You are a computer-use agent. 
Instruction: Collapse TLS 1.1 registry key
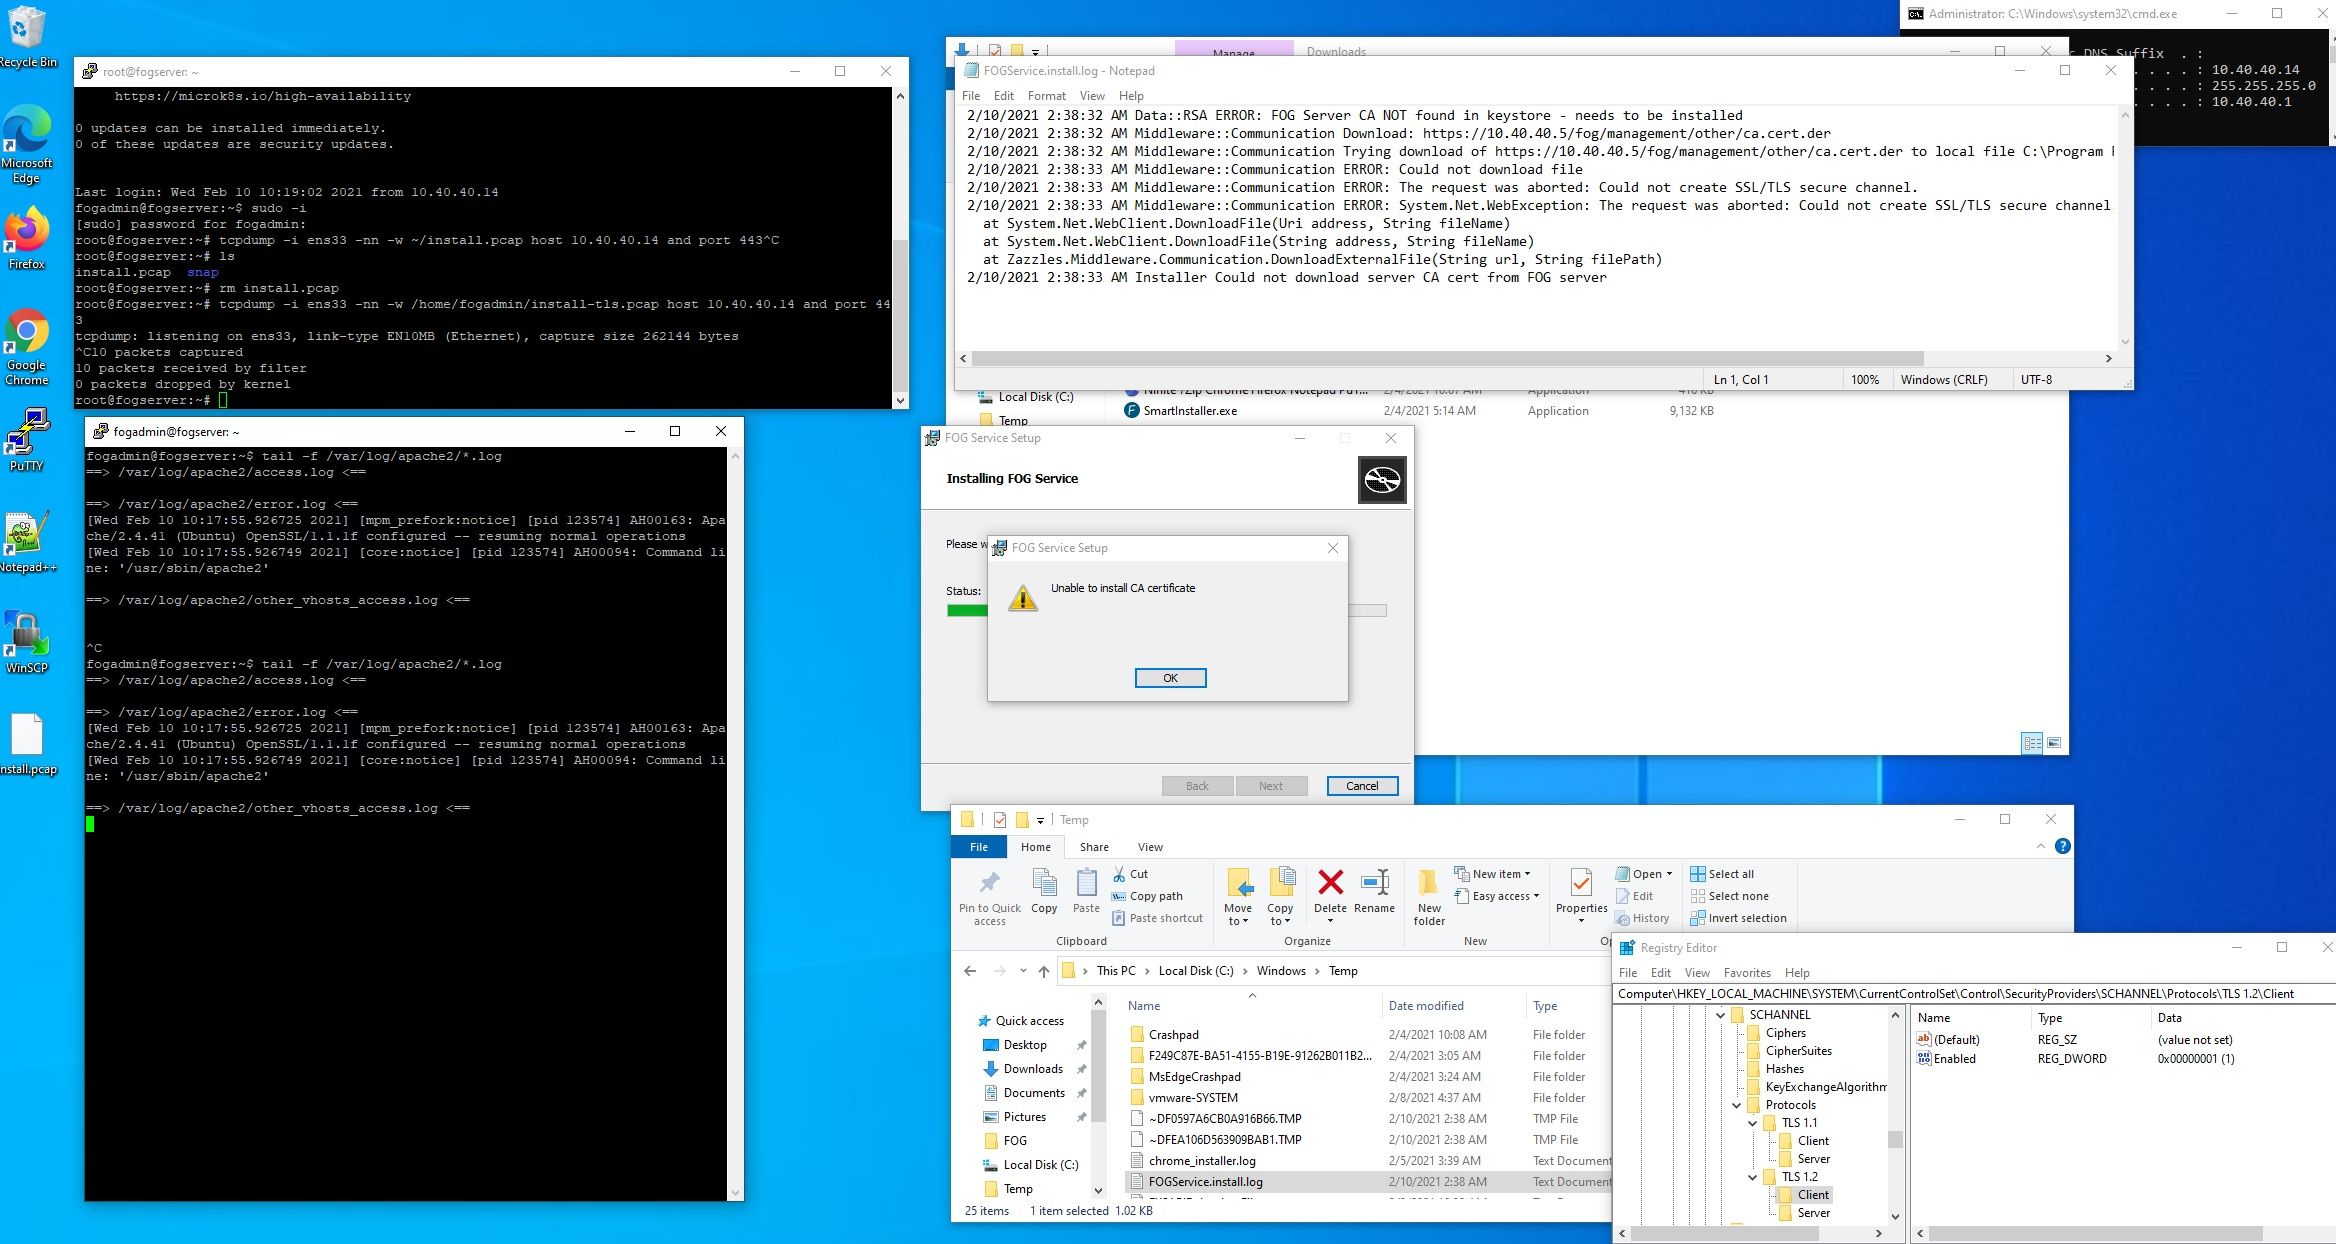(1752, 1123)
